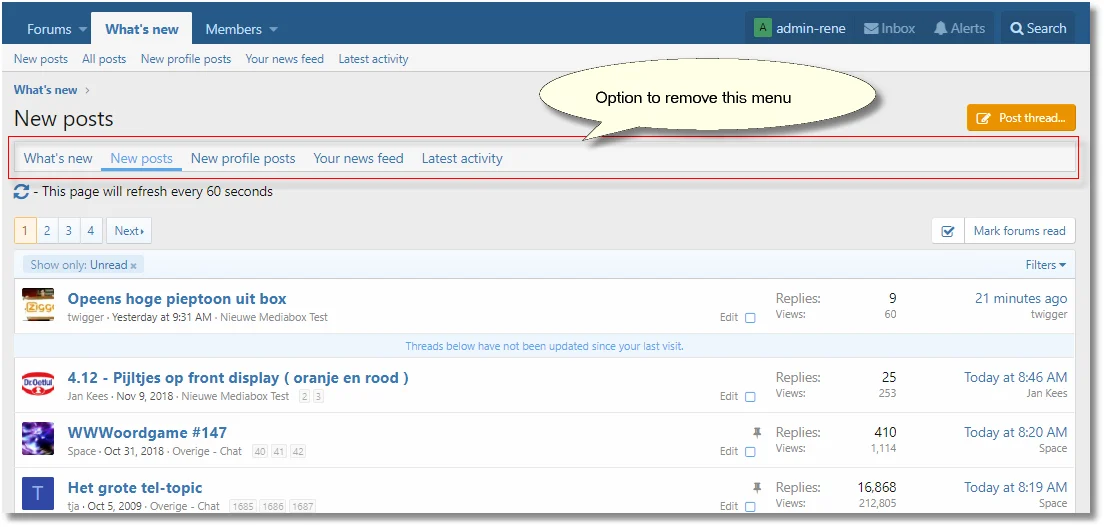1104x527 pixels.
Task: Click Jan Kees' Dr. Oetker avatar
Action: [38, 385]
